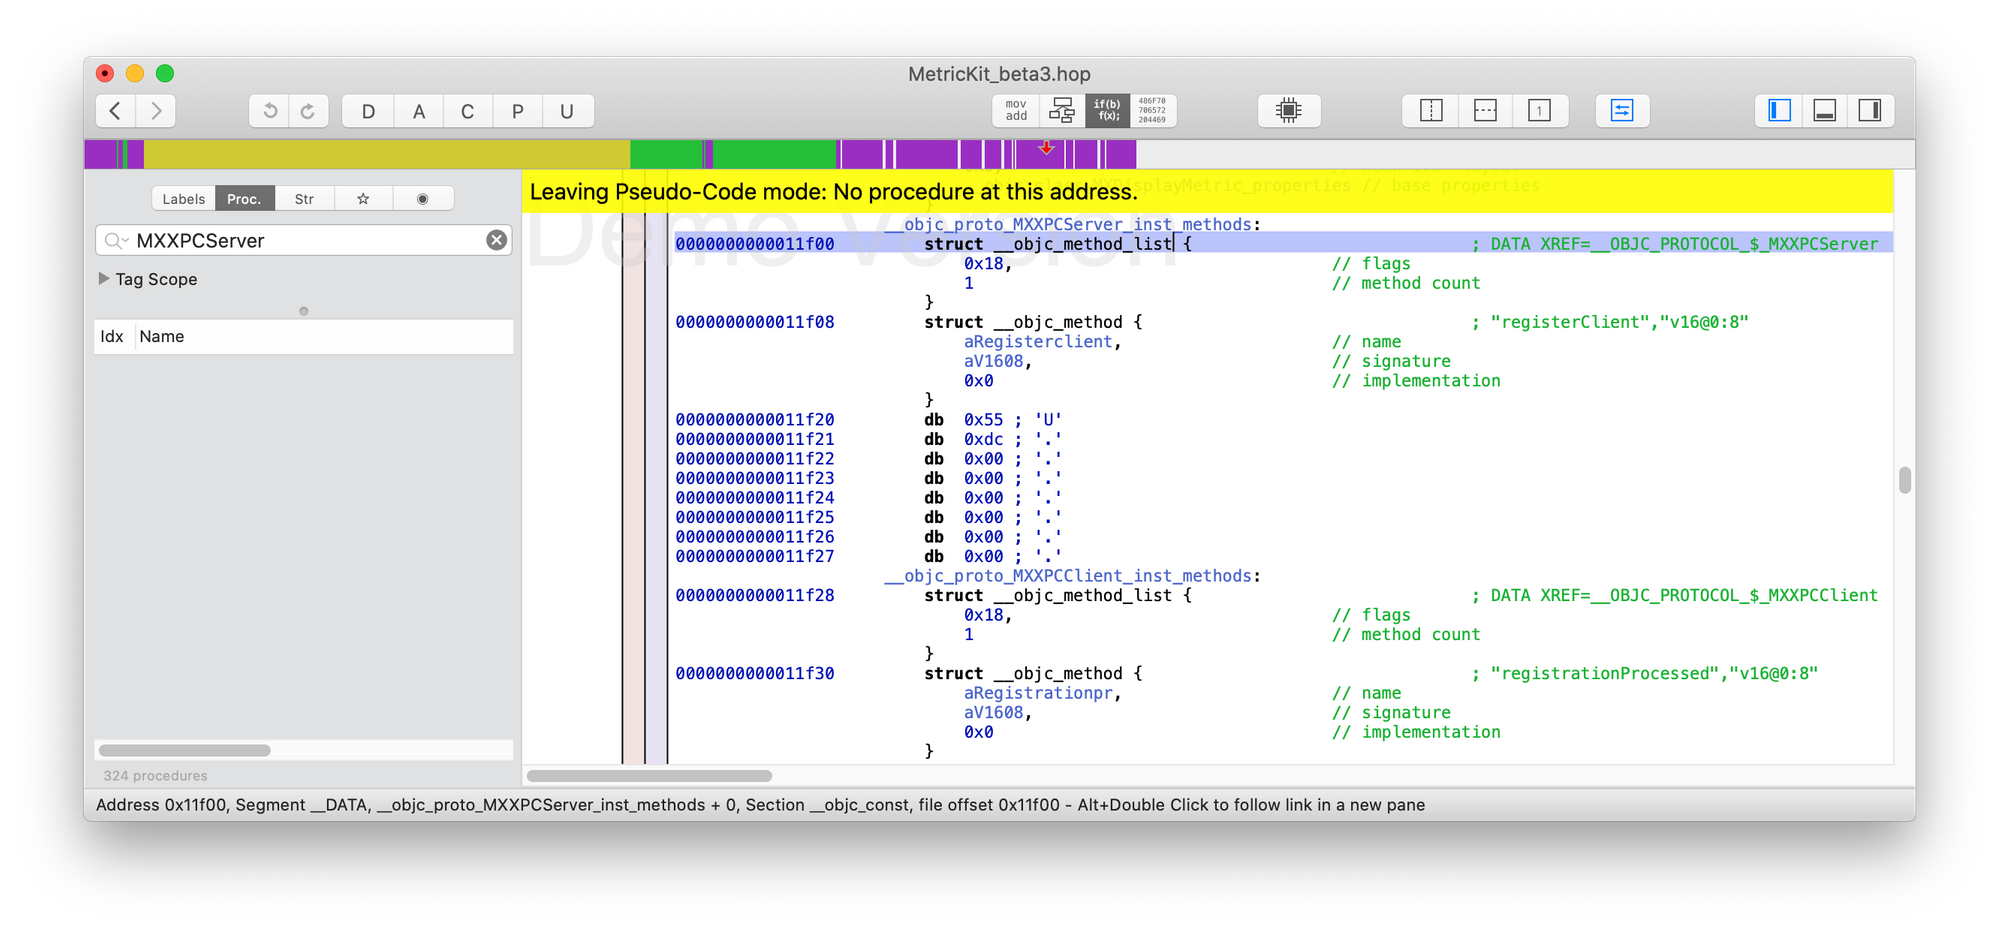
Task: Mark as ASCII with A button
Action: pos(418,111)
